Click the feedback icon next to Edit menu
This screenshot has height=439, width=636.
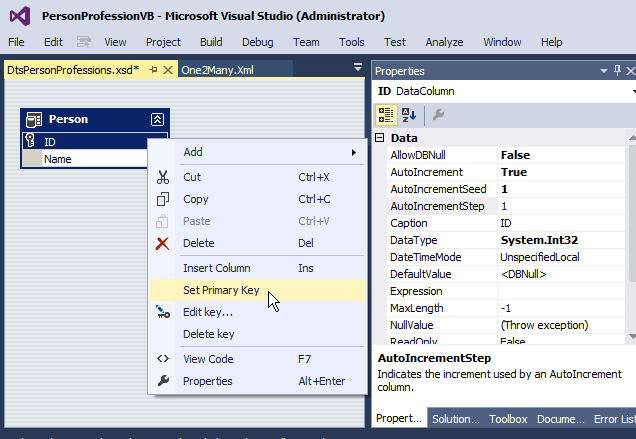[x=84, y=42]
